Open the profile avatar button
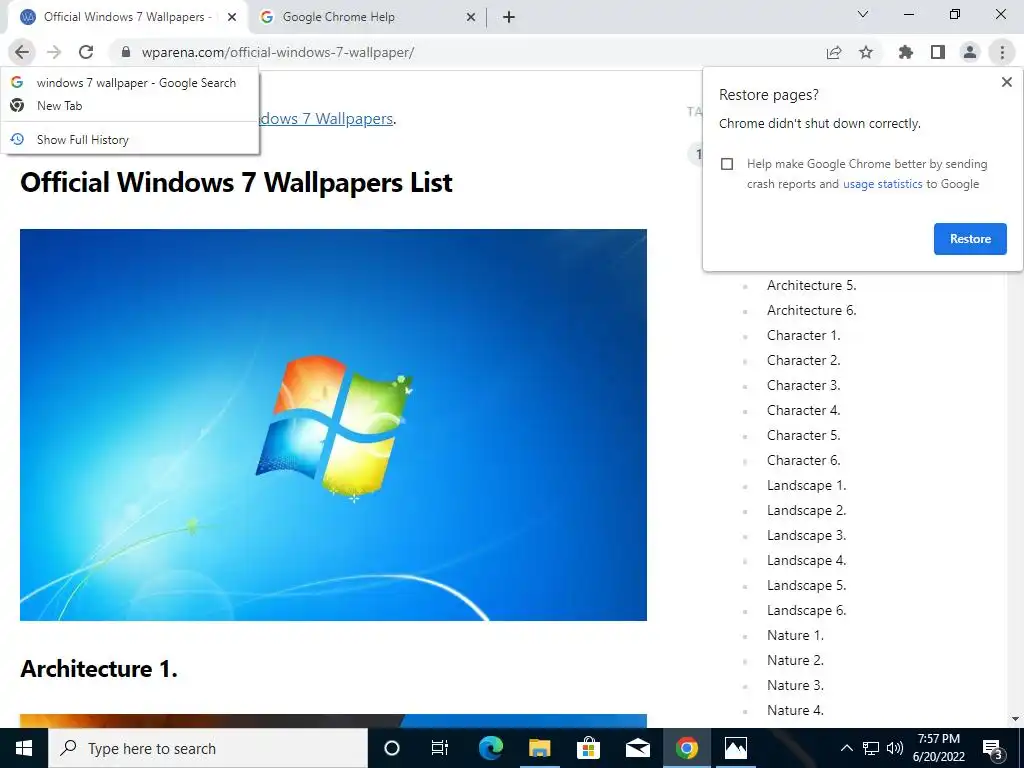This screenshot has height=768, width=1024. click(x=970, y=52)
